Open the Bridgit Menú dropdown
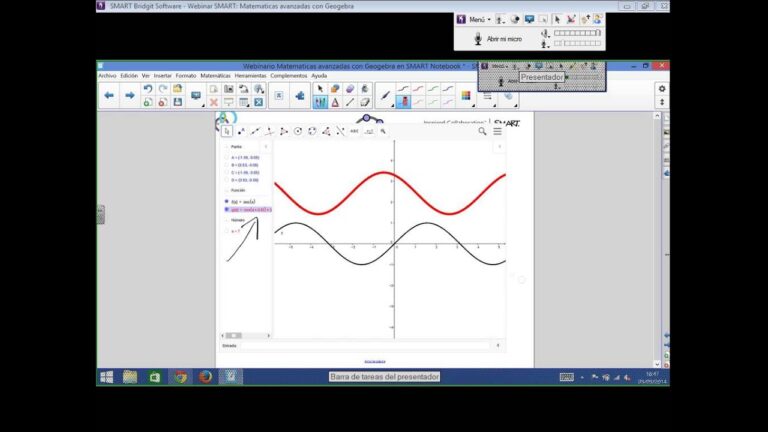This screenshot has height=432, width=768. (474, 19)
